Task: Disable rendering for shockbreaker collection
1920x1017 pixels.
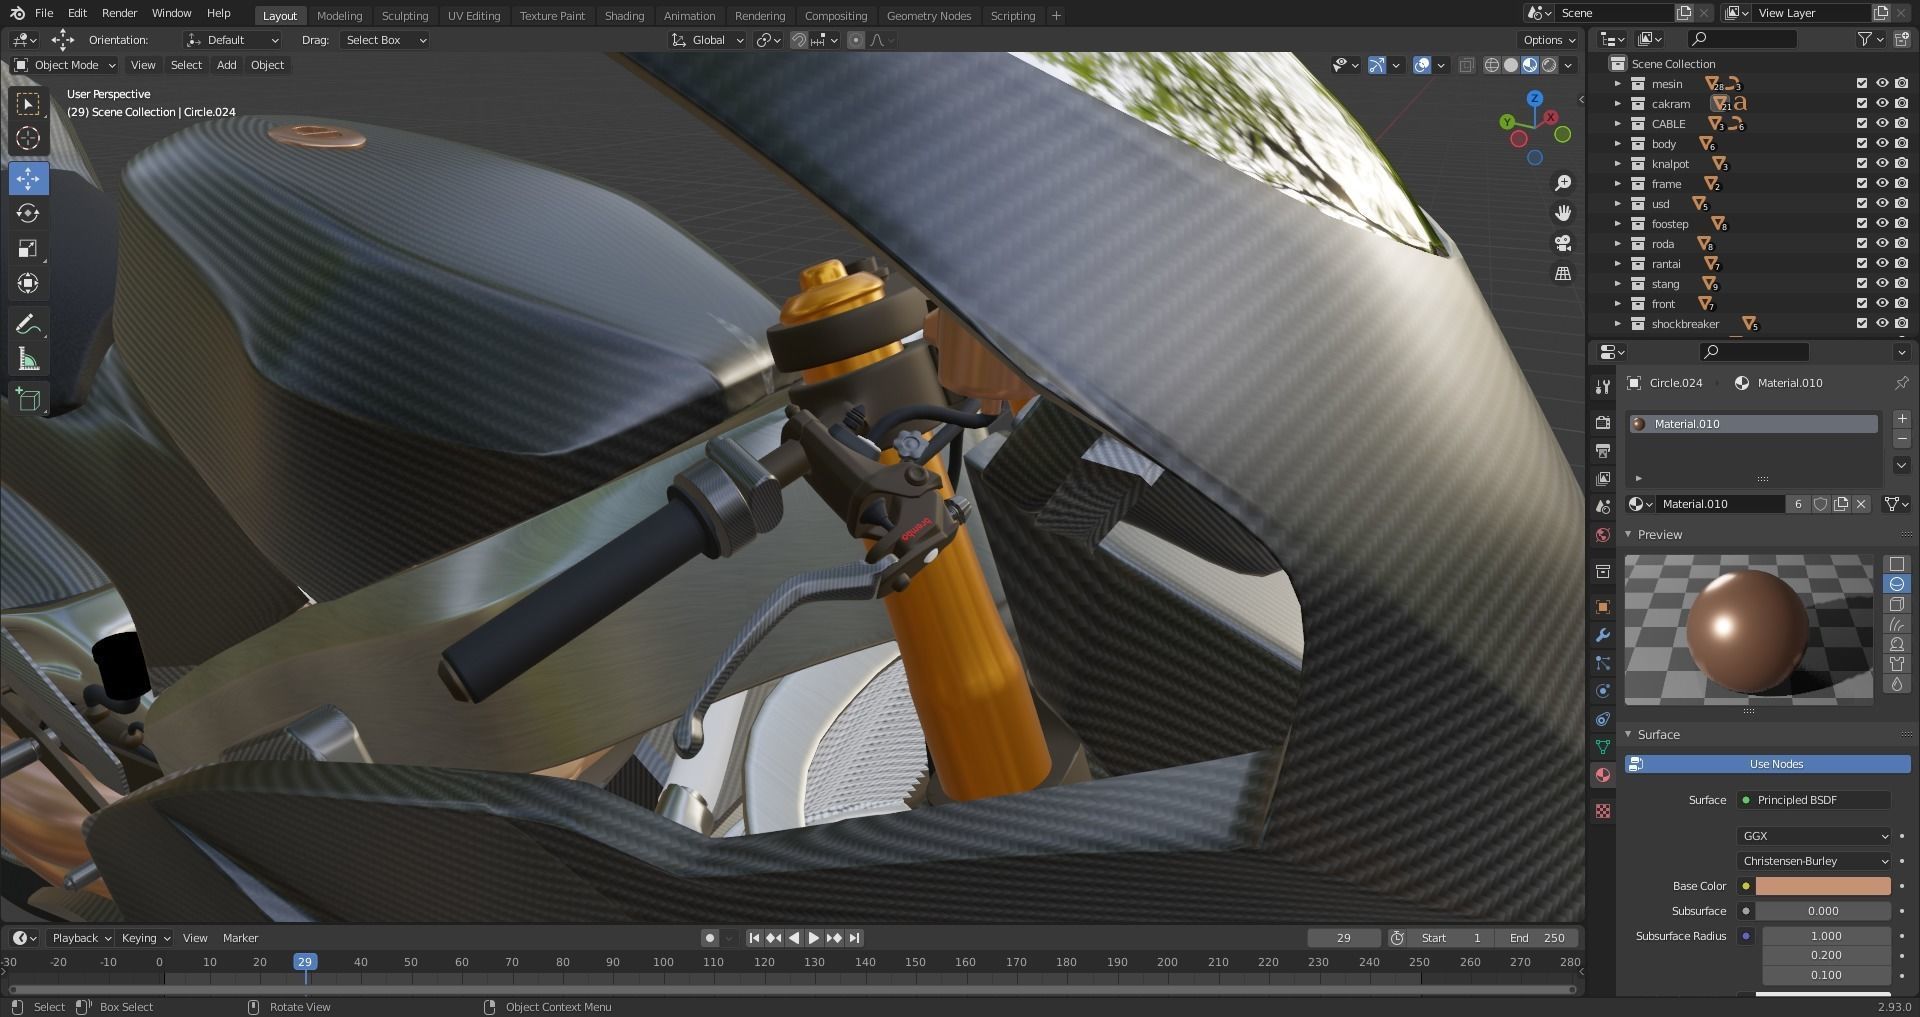Action: coord(1901,324)
